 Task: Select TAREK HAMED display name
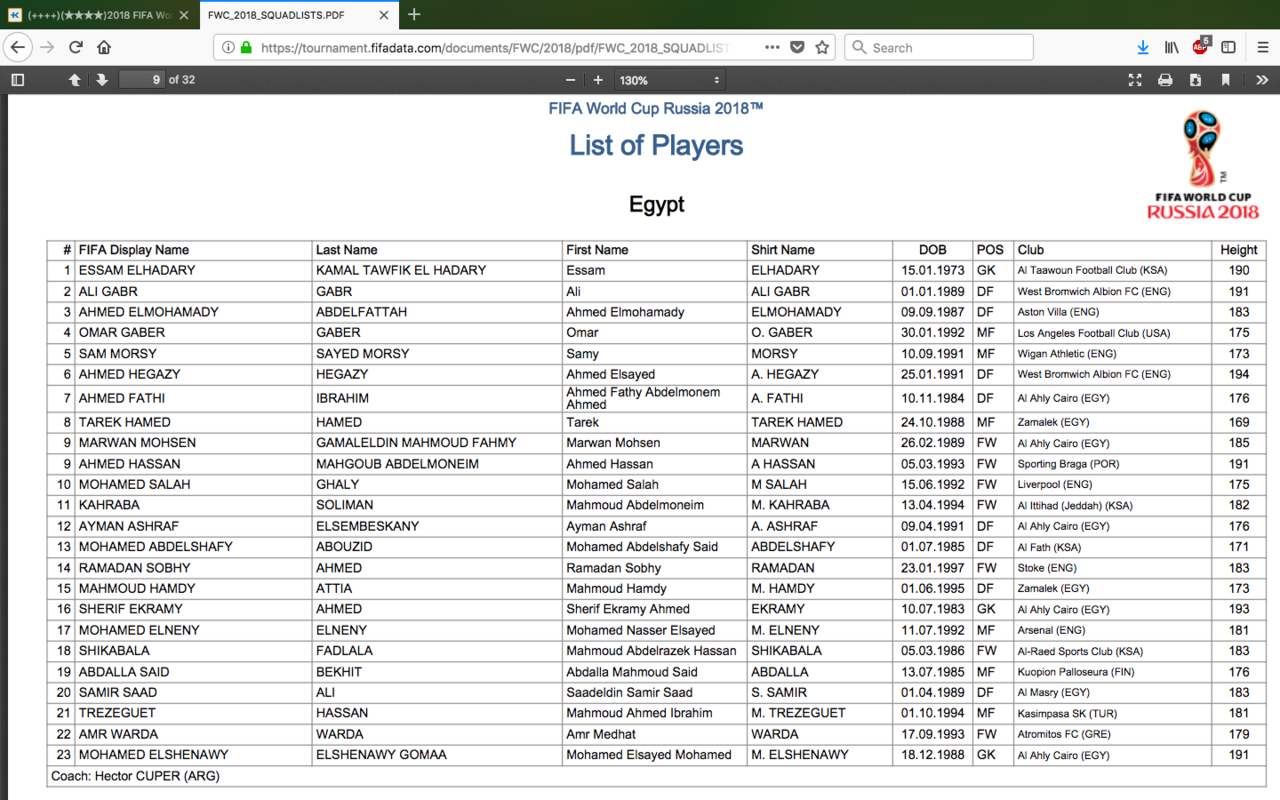pos(125,422)
